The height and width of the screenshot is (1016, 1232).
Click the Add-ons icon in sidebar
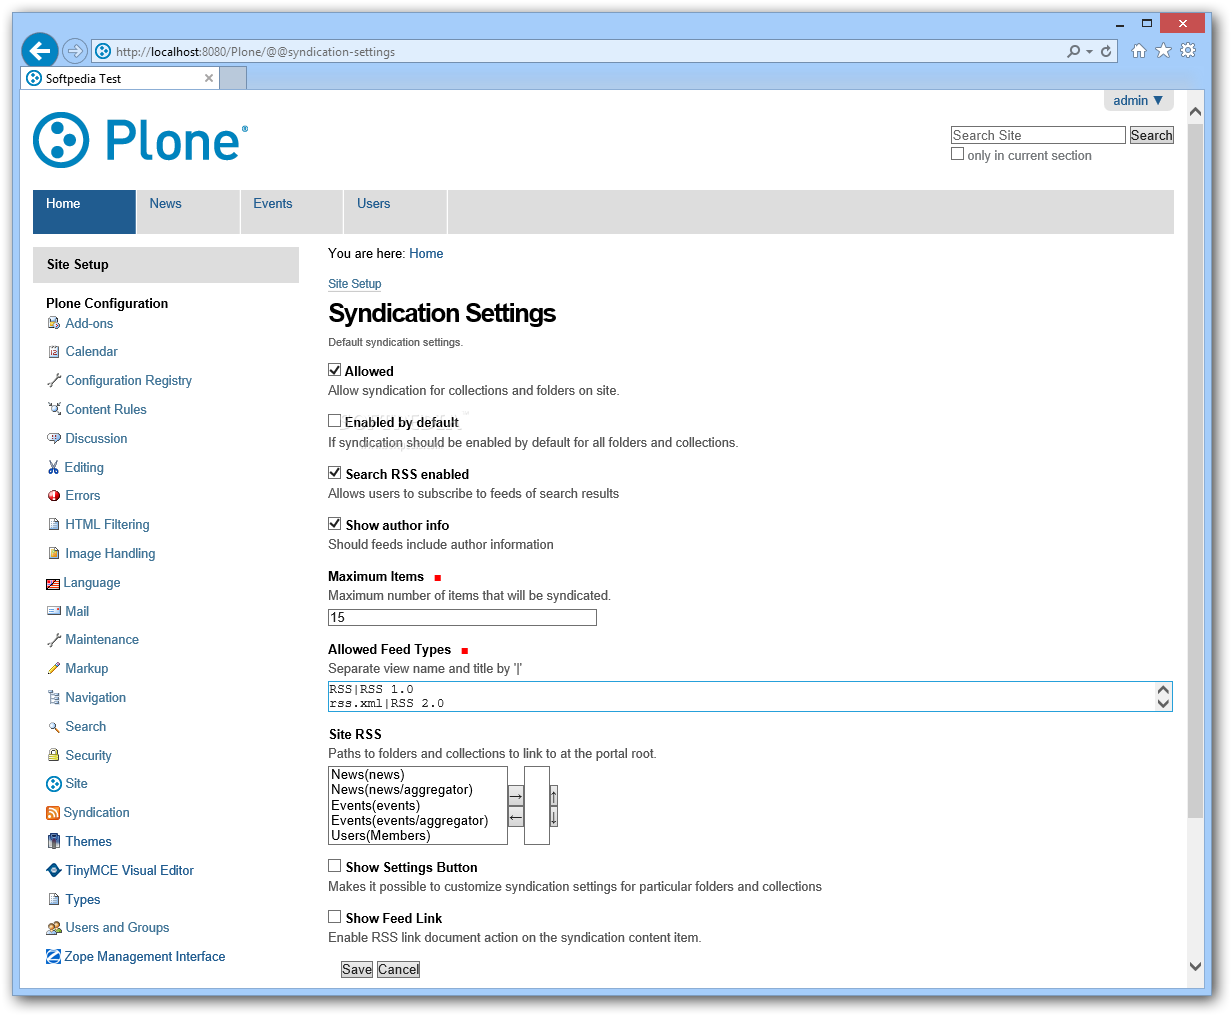(x=54, y=323)
